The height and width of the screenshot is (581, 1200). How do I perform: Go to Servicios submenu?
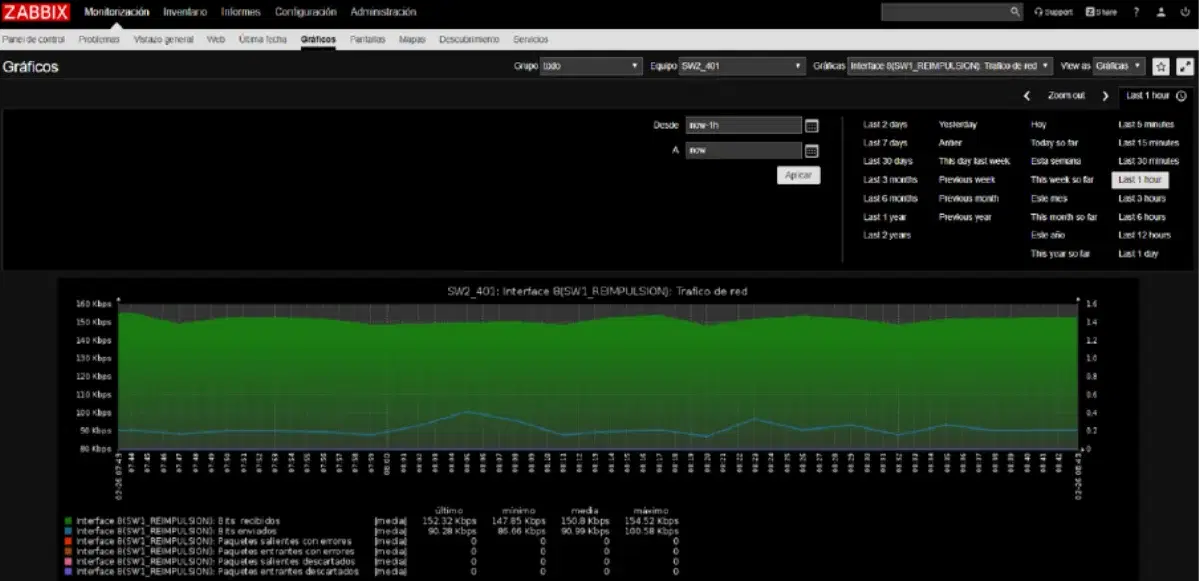(530, 39)
